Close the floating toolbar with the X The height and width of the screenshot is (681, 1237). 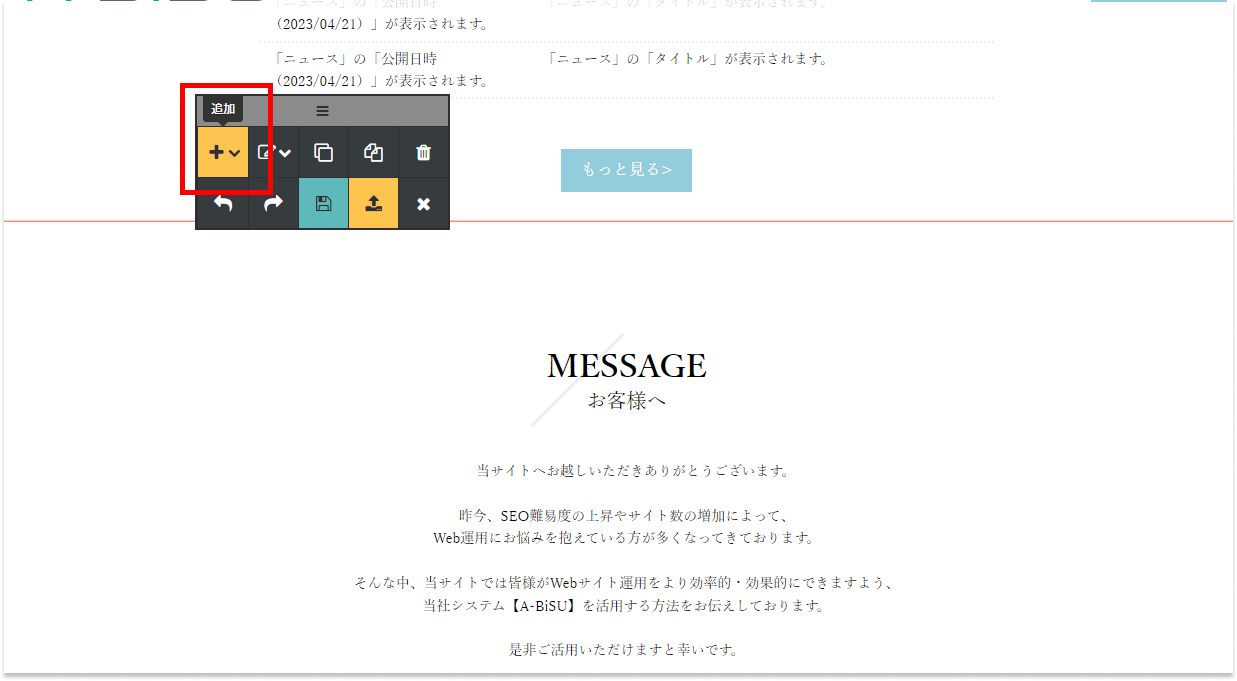[x=423, y=203]
